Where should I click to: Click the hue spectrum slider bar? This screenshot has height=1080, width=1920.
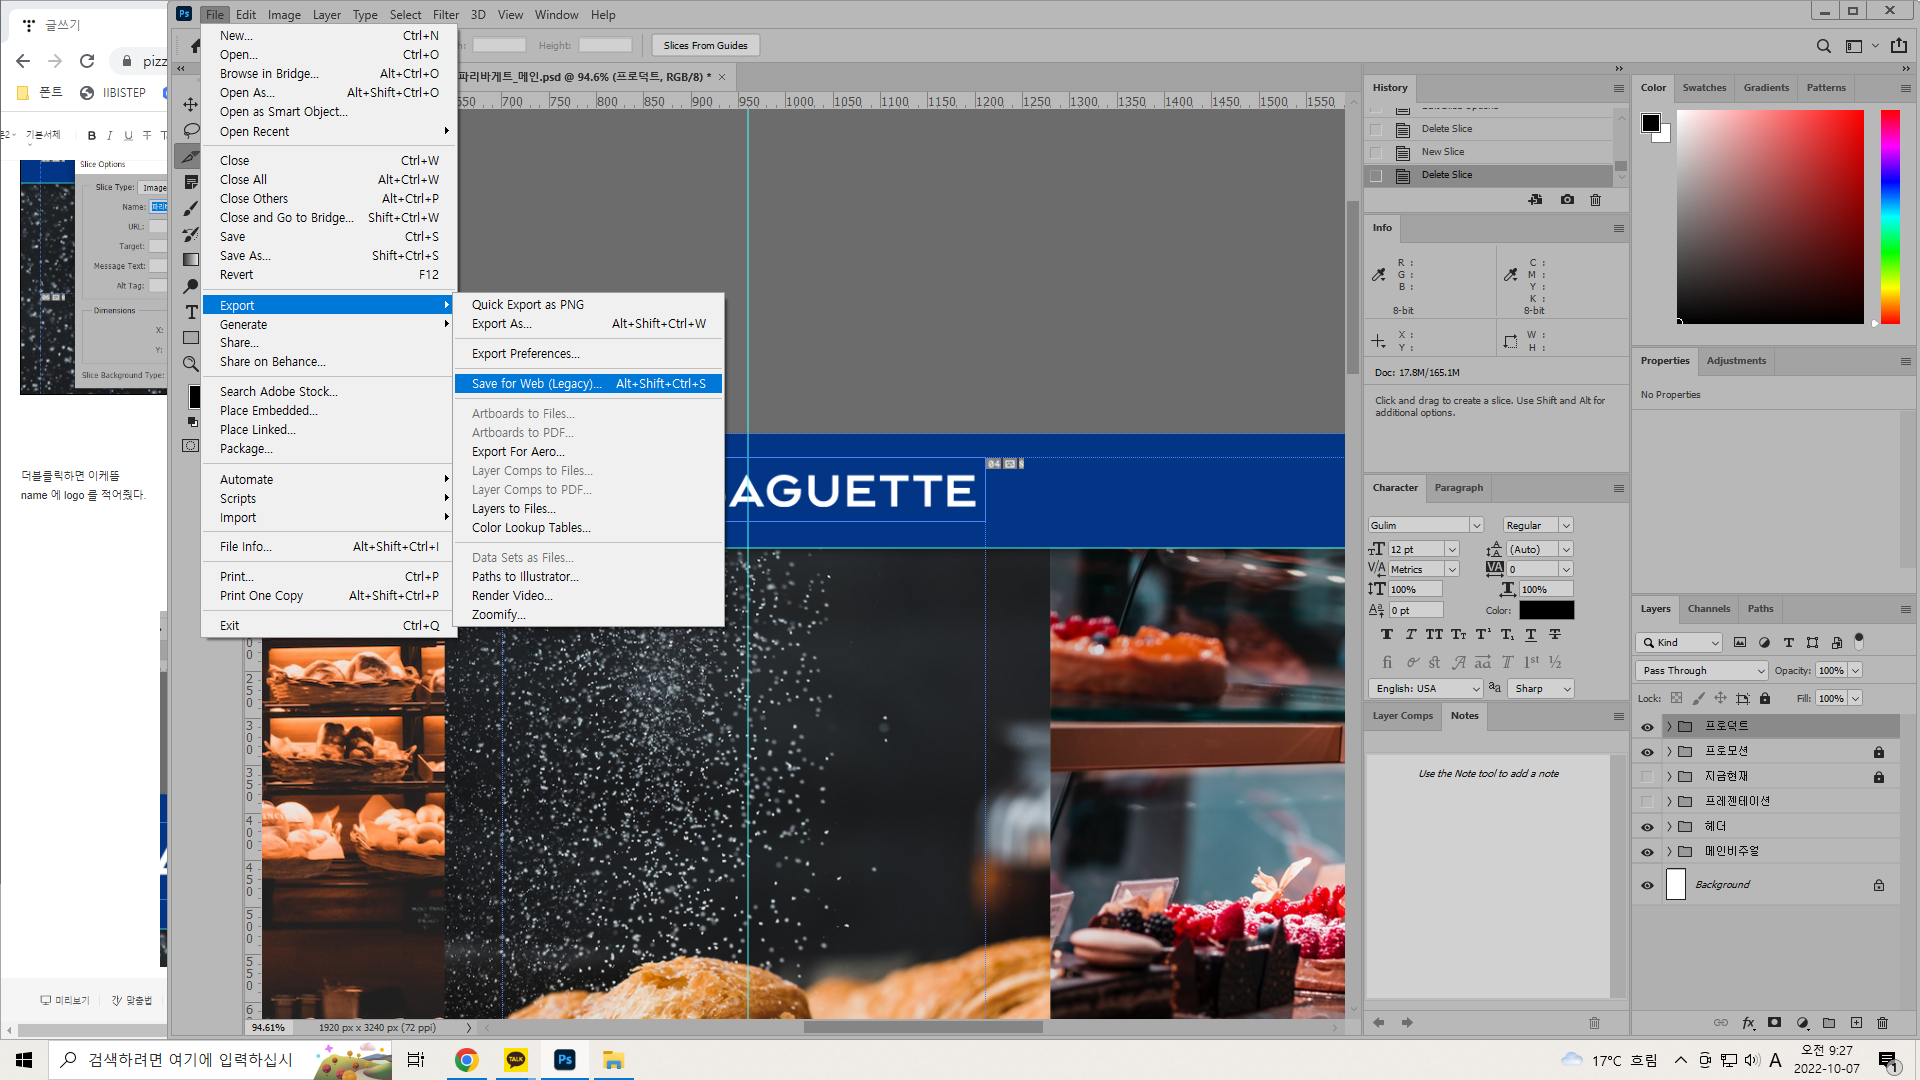[1889, 216]
